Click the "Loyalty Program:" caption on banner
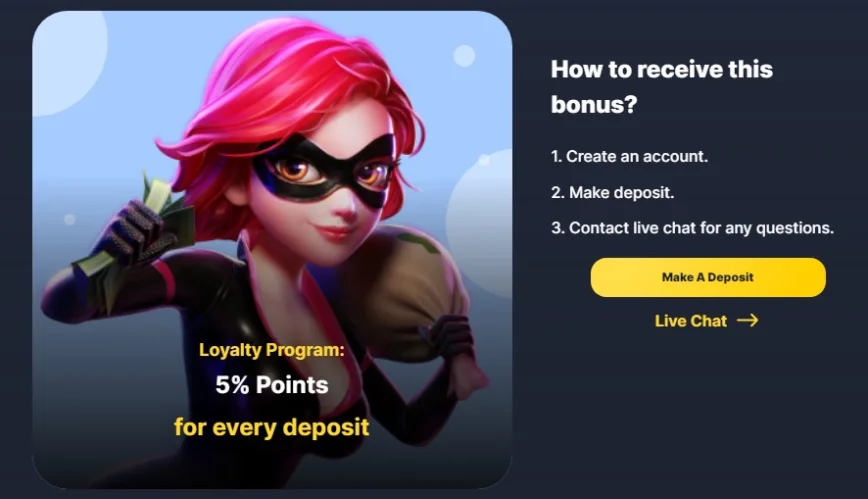 pyautogui.click(x=272, y=350)
